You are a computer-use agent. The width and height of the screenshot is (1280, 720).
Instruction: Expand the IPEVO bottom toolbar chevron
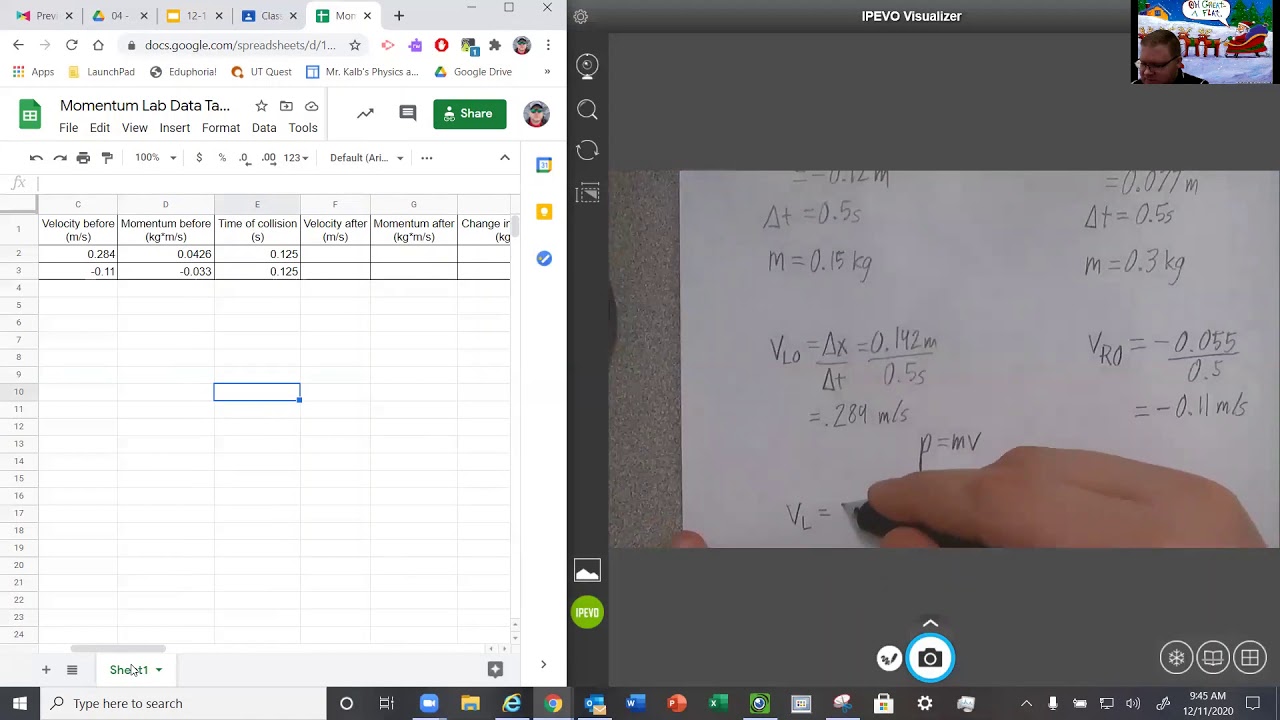[930, 623]
